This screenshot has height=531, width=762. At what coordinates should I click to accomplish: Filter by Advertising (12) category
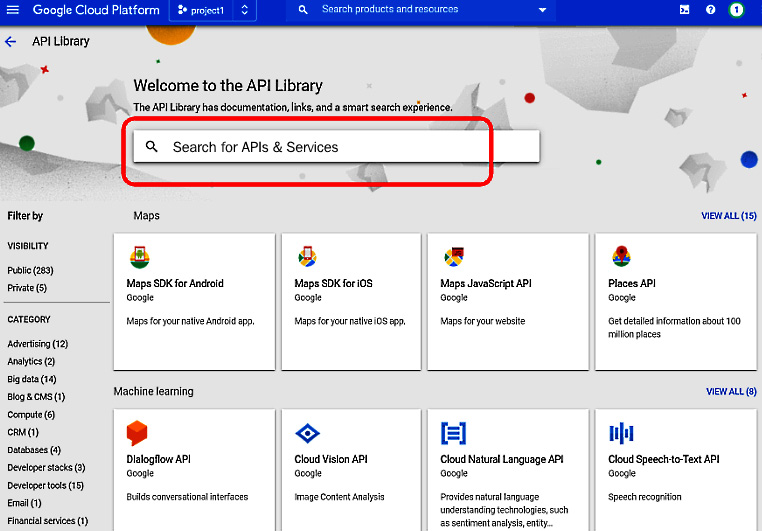tap(37, 344)
